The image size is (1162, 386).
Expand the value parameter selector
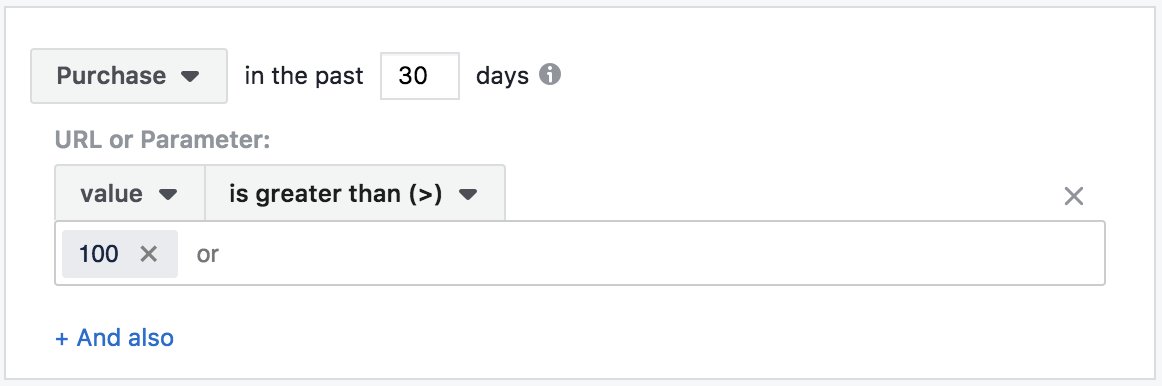tap(130, 193)
